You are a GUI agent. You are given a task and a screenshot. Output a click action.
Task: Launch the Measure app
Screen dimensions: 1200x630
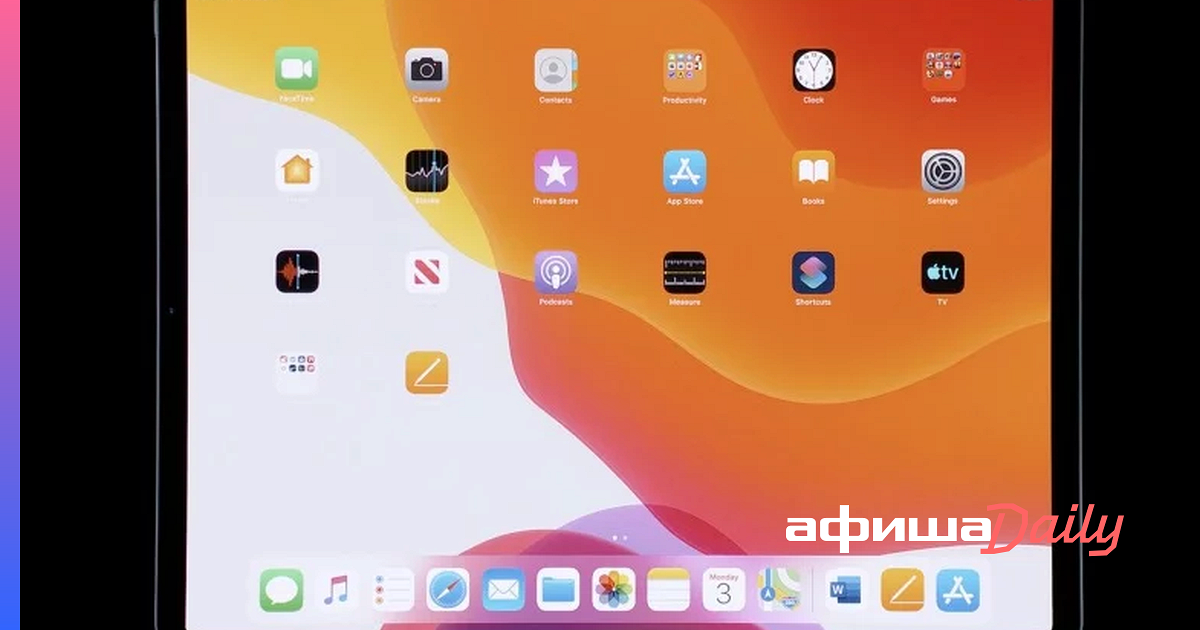pos(684,272)
